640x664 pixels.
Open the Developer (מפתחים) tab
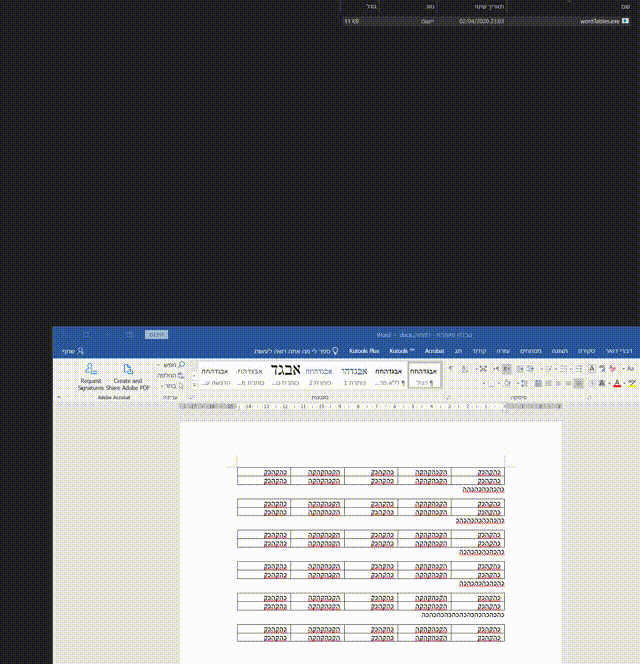point(530,351)
